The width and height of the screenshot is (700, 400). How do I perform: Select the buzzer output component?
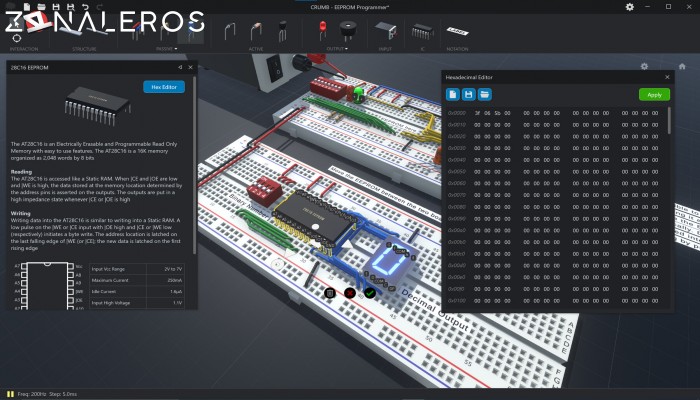[x=348, y=30]
